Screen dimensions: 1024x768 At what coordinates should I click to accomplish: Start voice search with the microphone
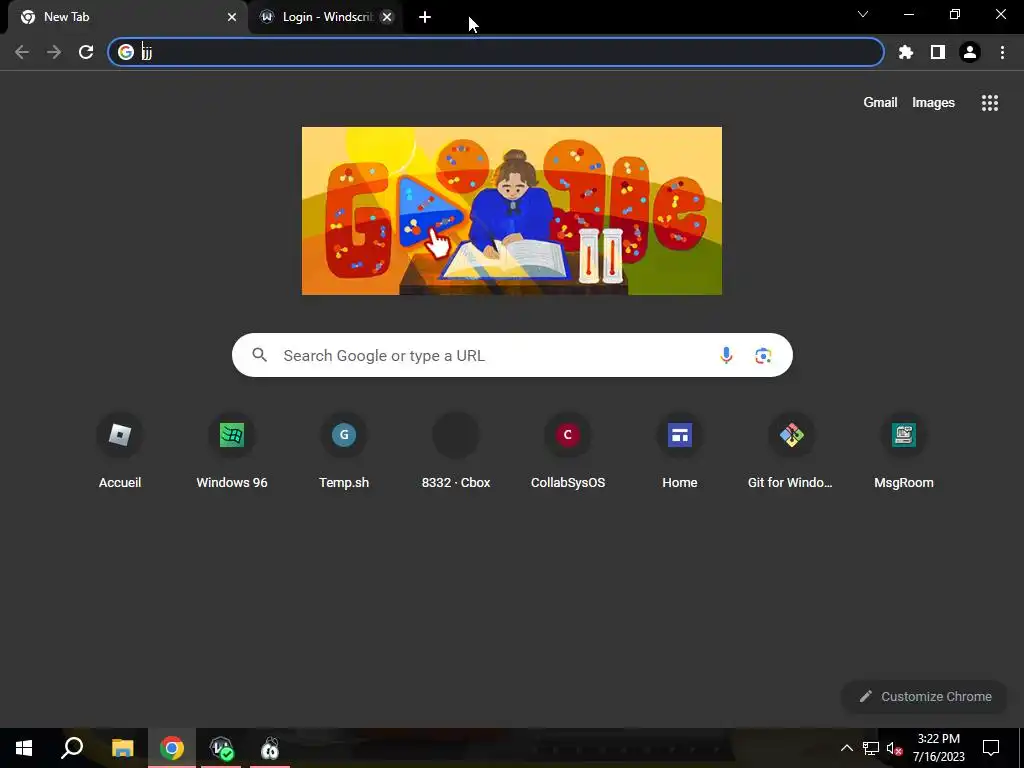coord(726,355)
